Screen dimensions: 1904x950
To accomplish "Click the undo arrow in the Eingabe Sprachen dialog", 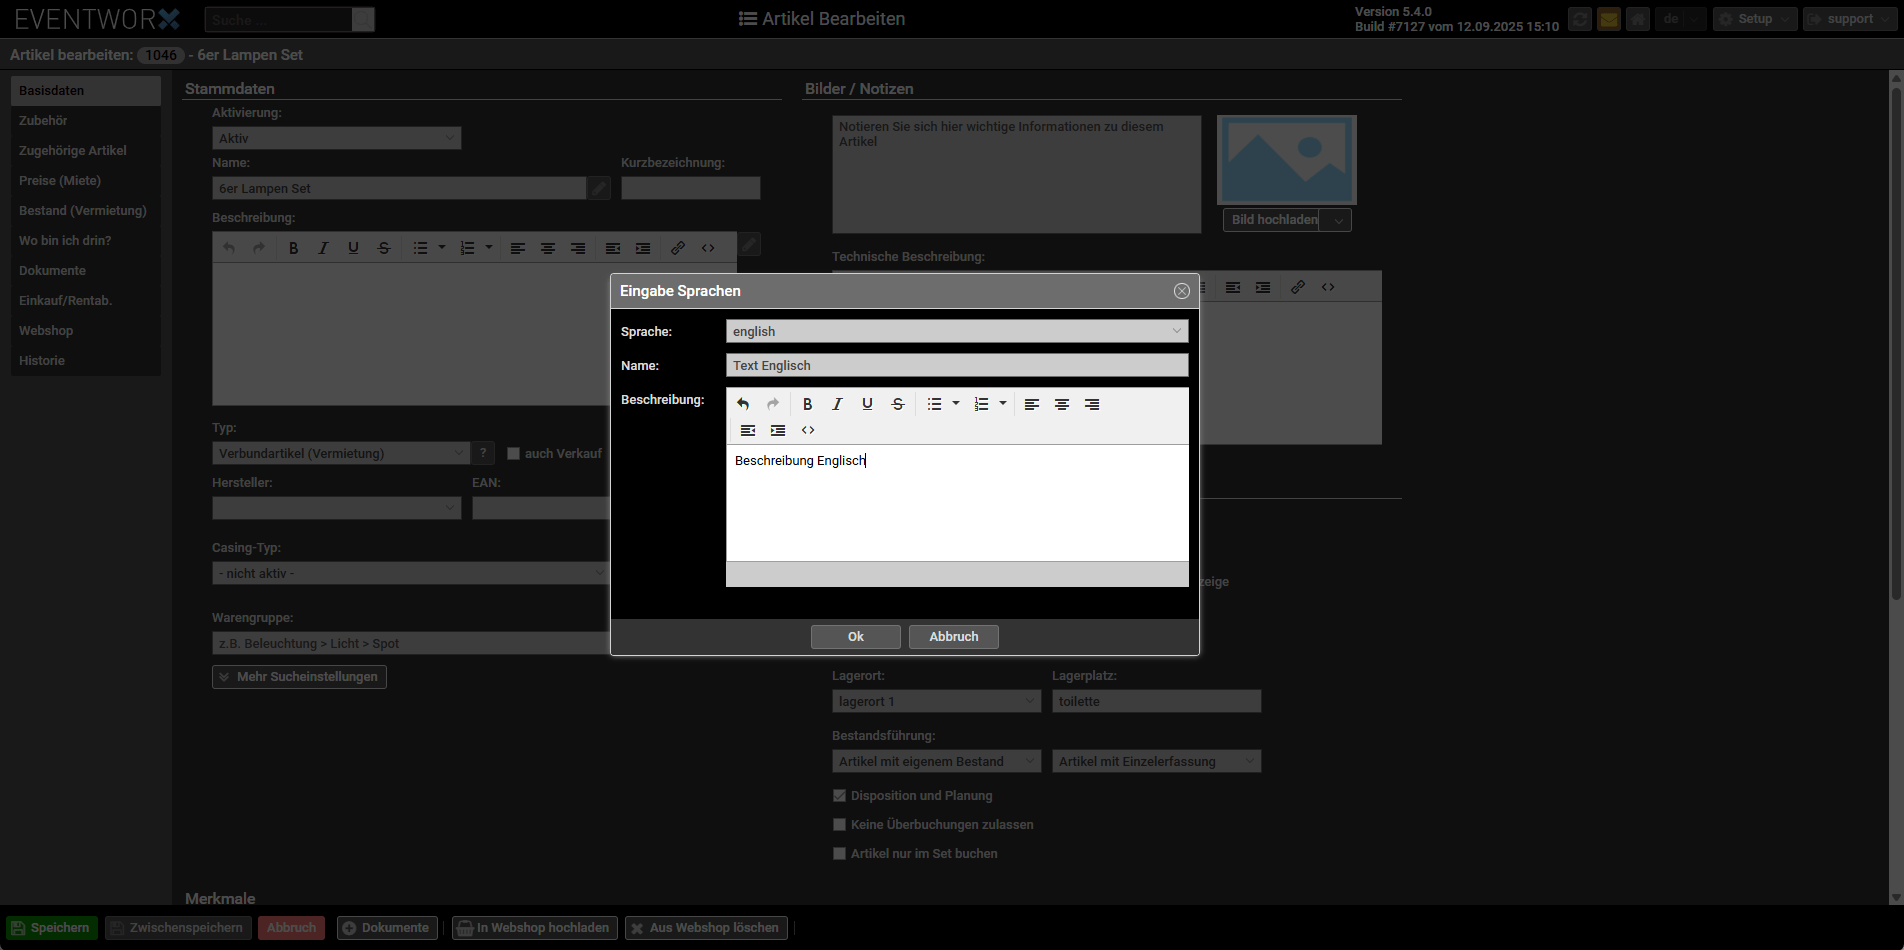I will [743, 404].
